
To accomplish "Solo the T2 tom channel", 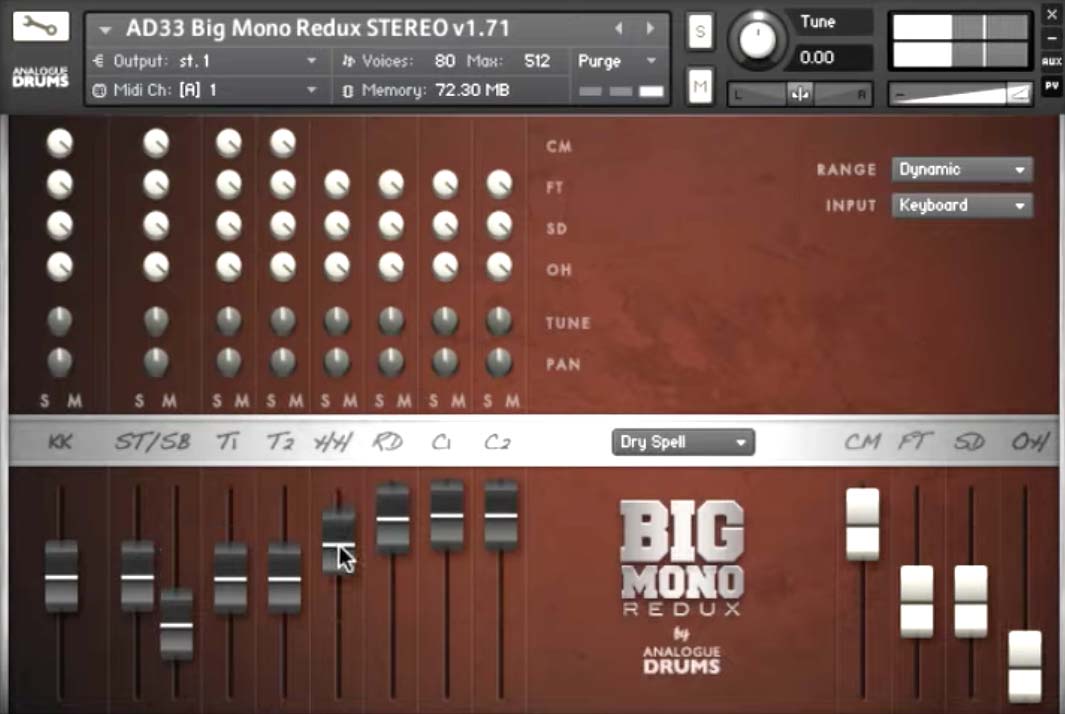I will click(271, 401).
